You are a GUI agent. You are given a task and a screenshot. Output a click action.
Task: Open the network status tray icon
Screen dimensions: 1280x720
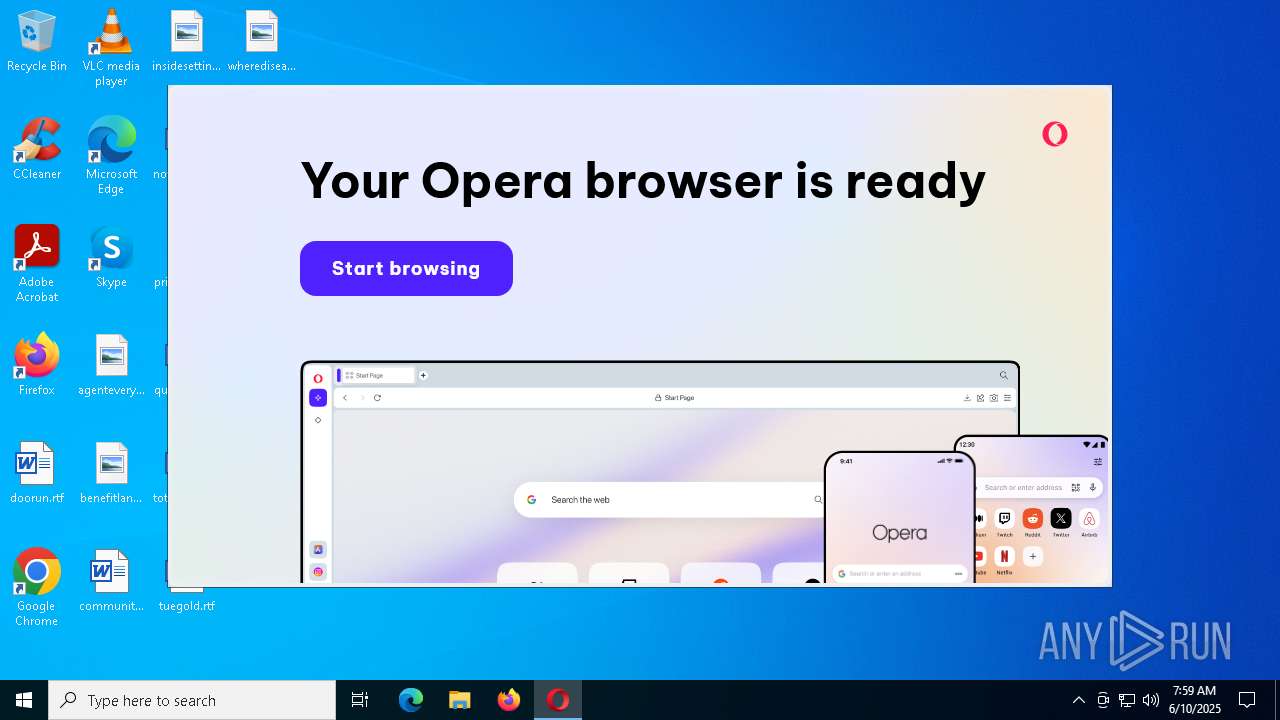pyautogui.click(x=1127, y=700)
